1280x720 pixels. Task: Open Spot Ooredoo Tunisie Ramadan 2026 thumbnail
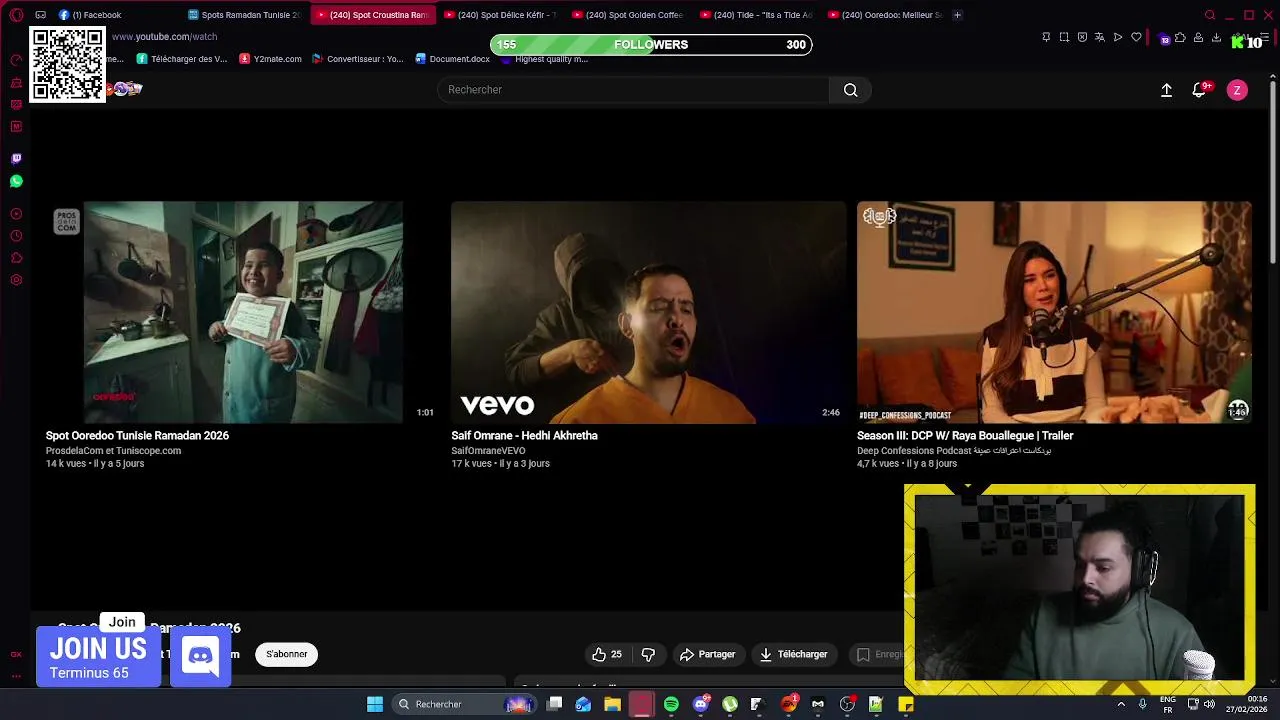(x=243, y=312)
